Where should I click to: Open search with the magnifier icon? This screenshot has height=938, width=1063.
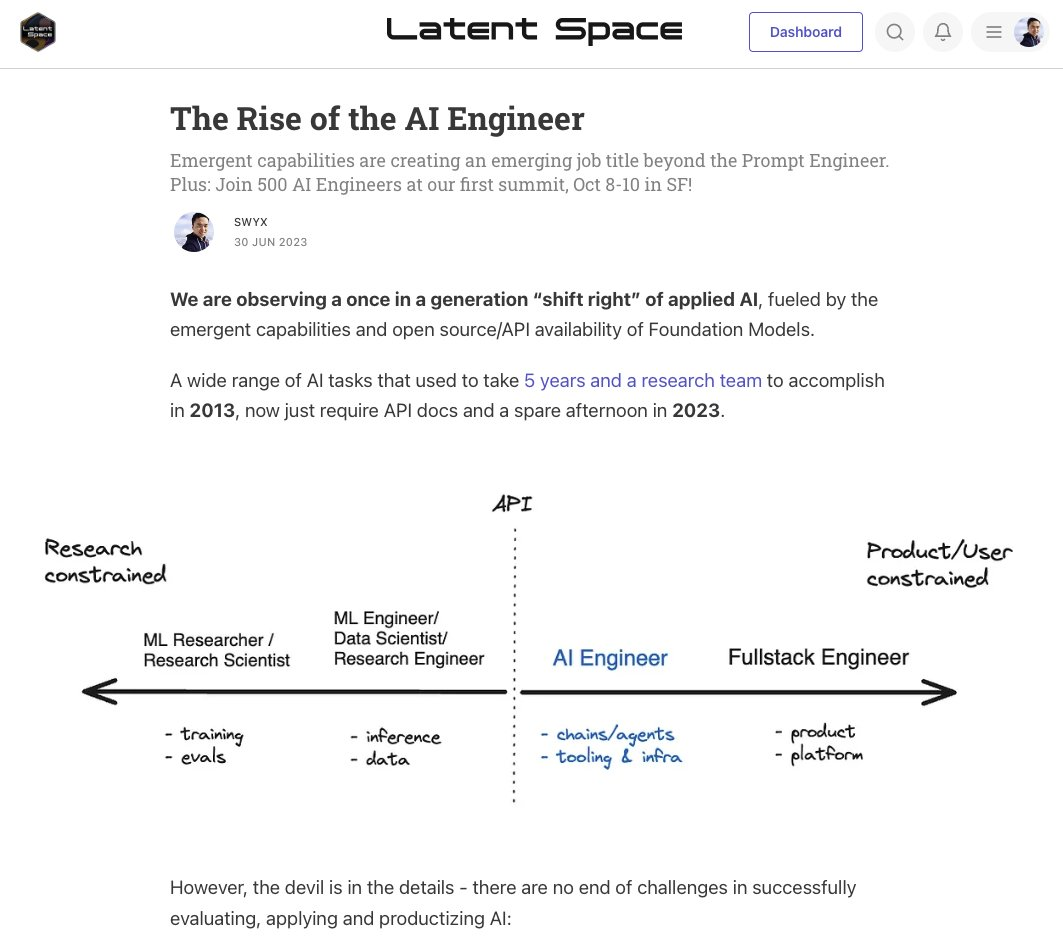tap(895, 32)
